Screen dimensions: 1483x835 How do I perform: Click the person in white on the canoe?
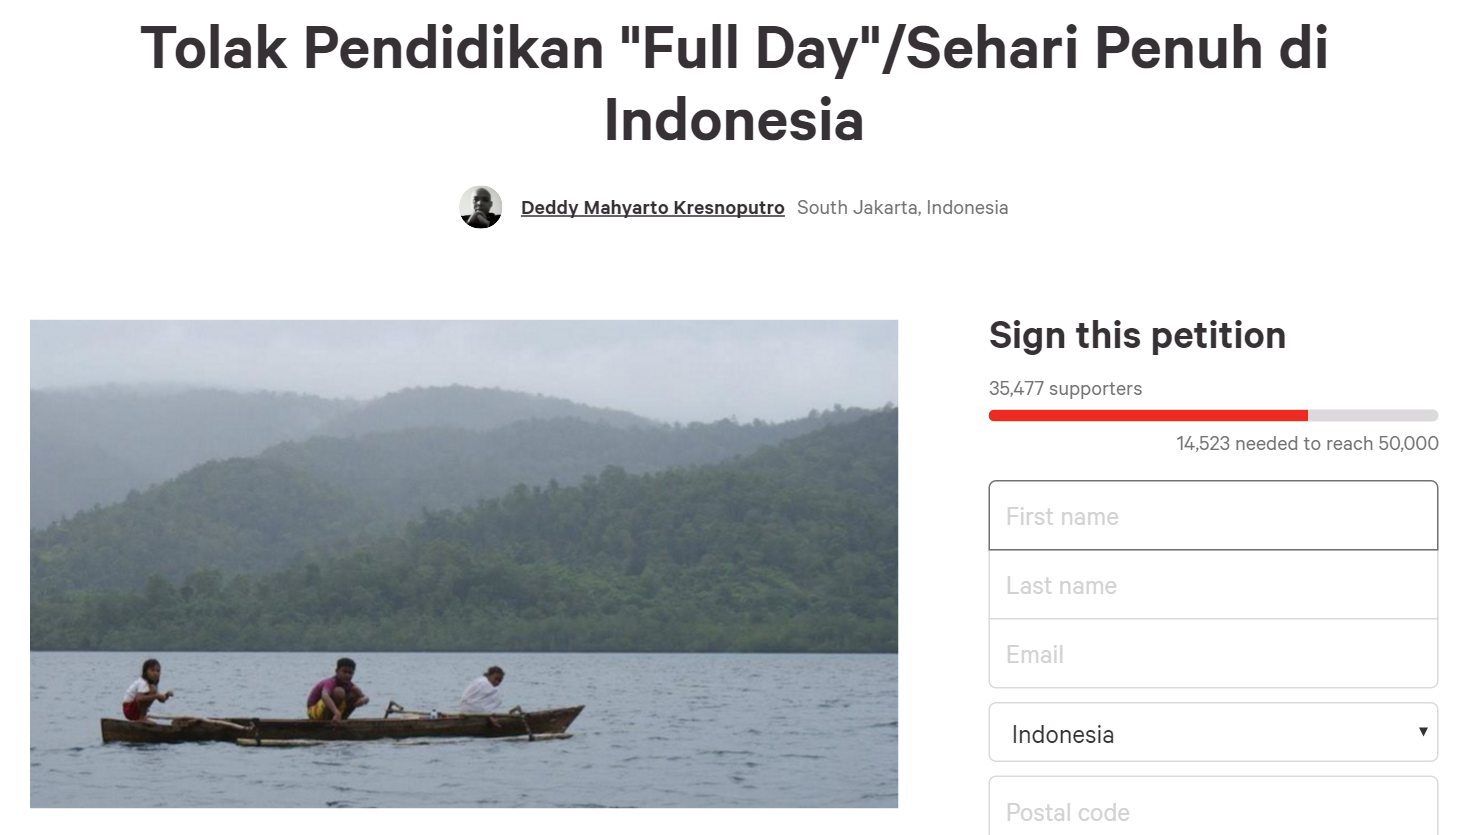click(x=484, y=691)
